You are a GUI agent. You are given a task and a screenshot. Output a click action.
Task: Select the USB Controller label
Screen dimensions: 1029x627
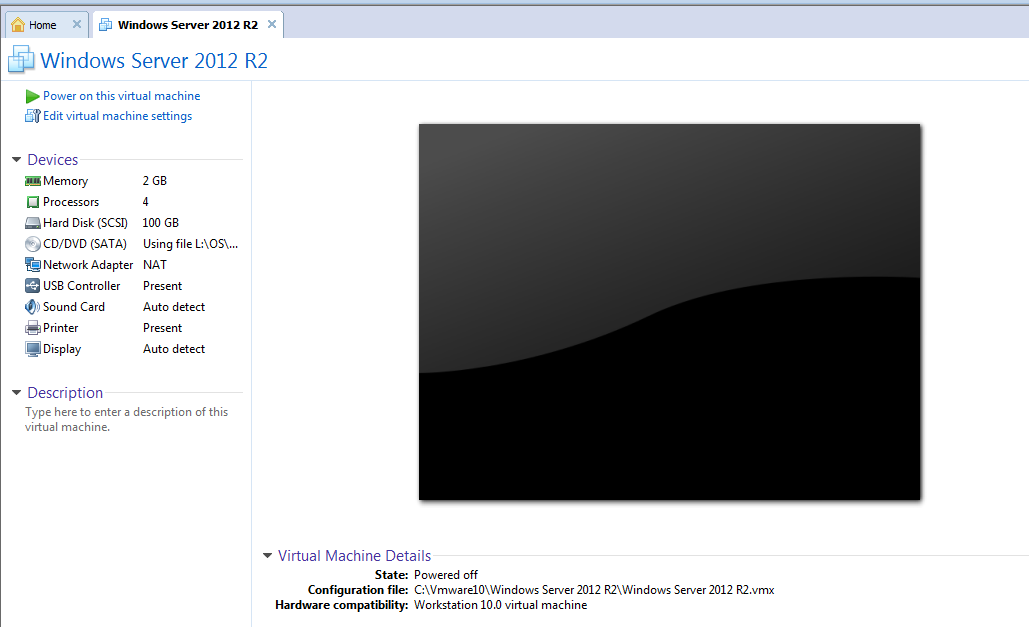pyautogui.click(x=81, y=286)
